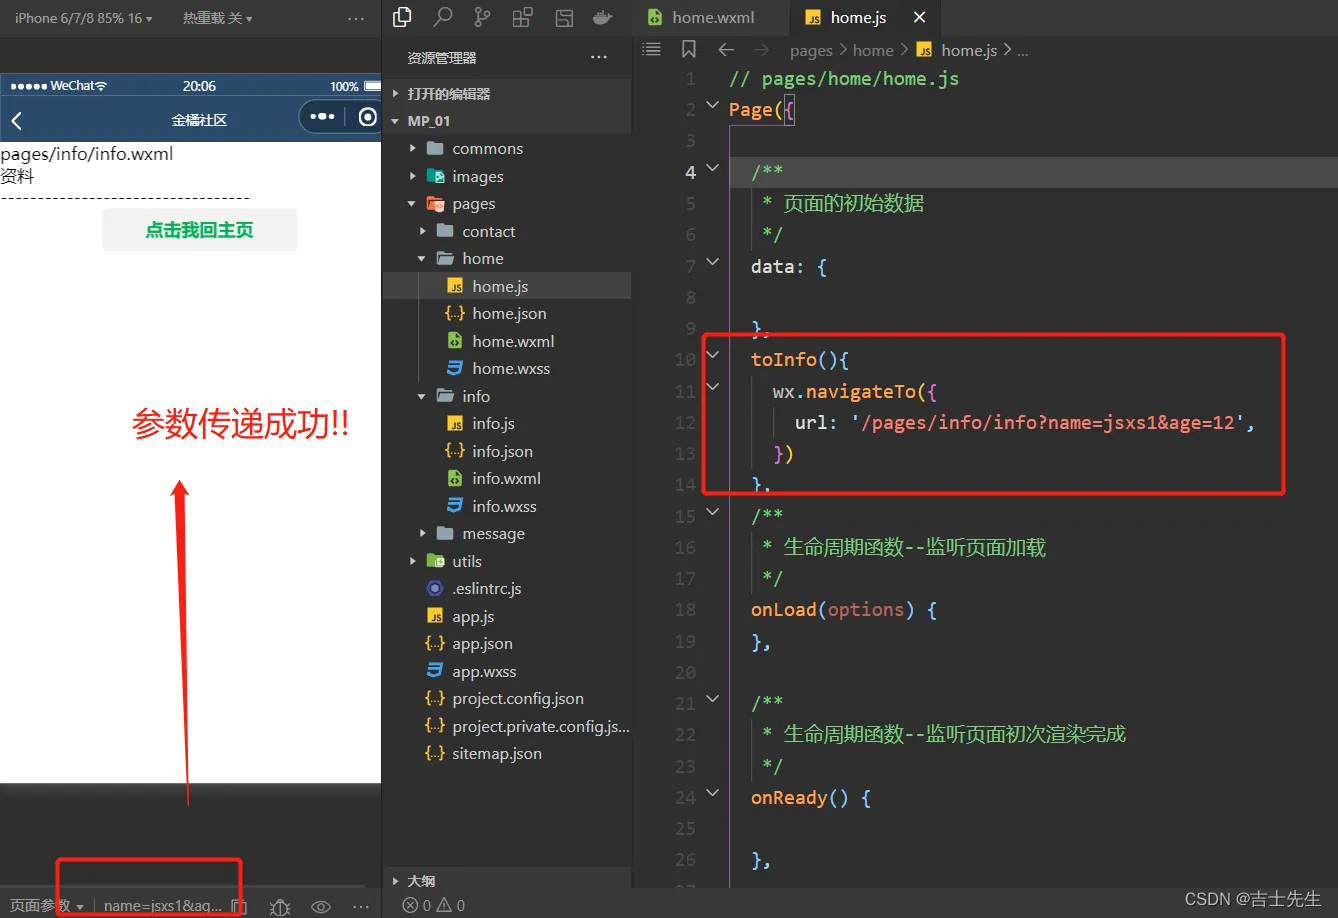
Task: Open the iPhone 6/7/8 device dropdown
Action: (x=83, y=18)
